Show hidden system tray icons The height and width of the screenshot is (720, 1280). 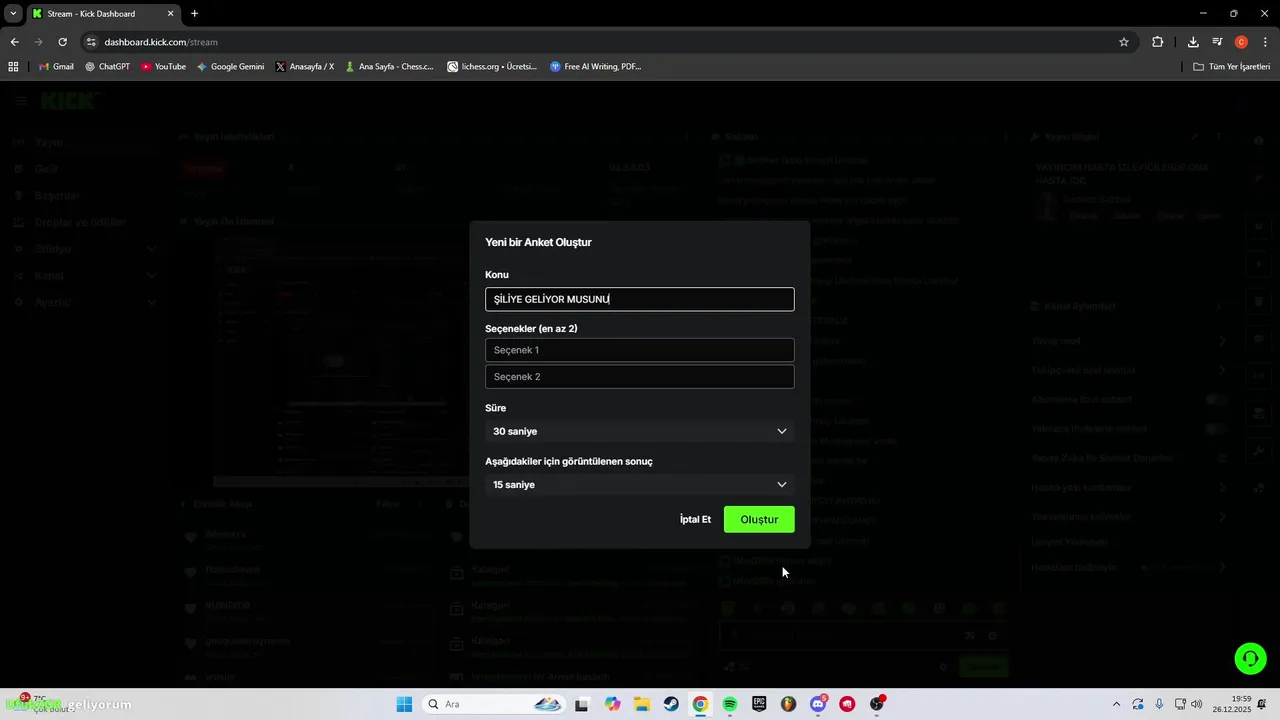click(x=1116, y=704)
